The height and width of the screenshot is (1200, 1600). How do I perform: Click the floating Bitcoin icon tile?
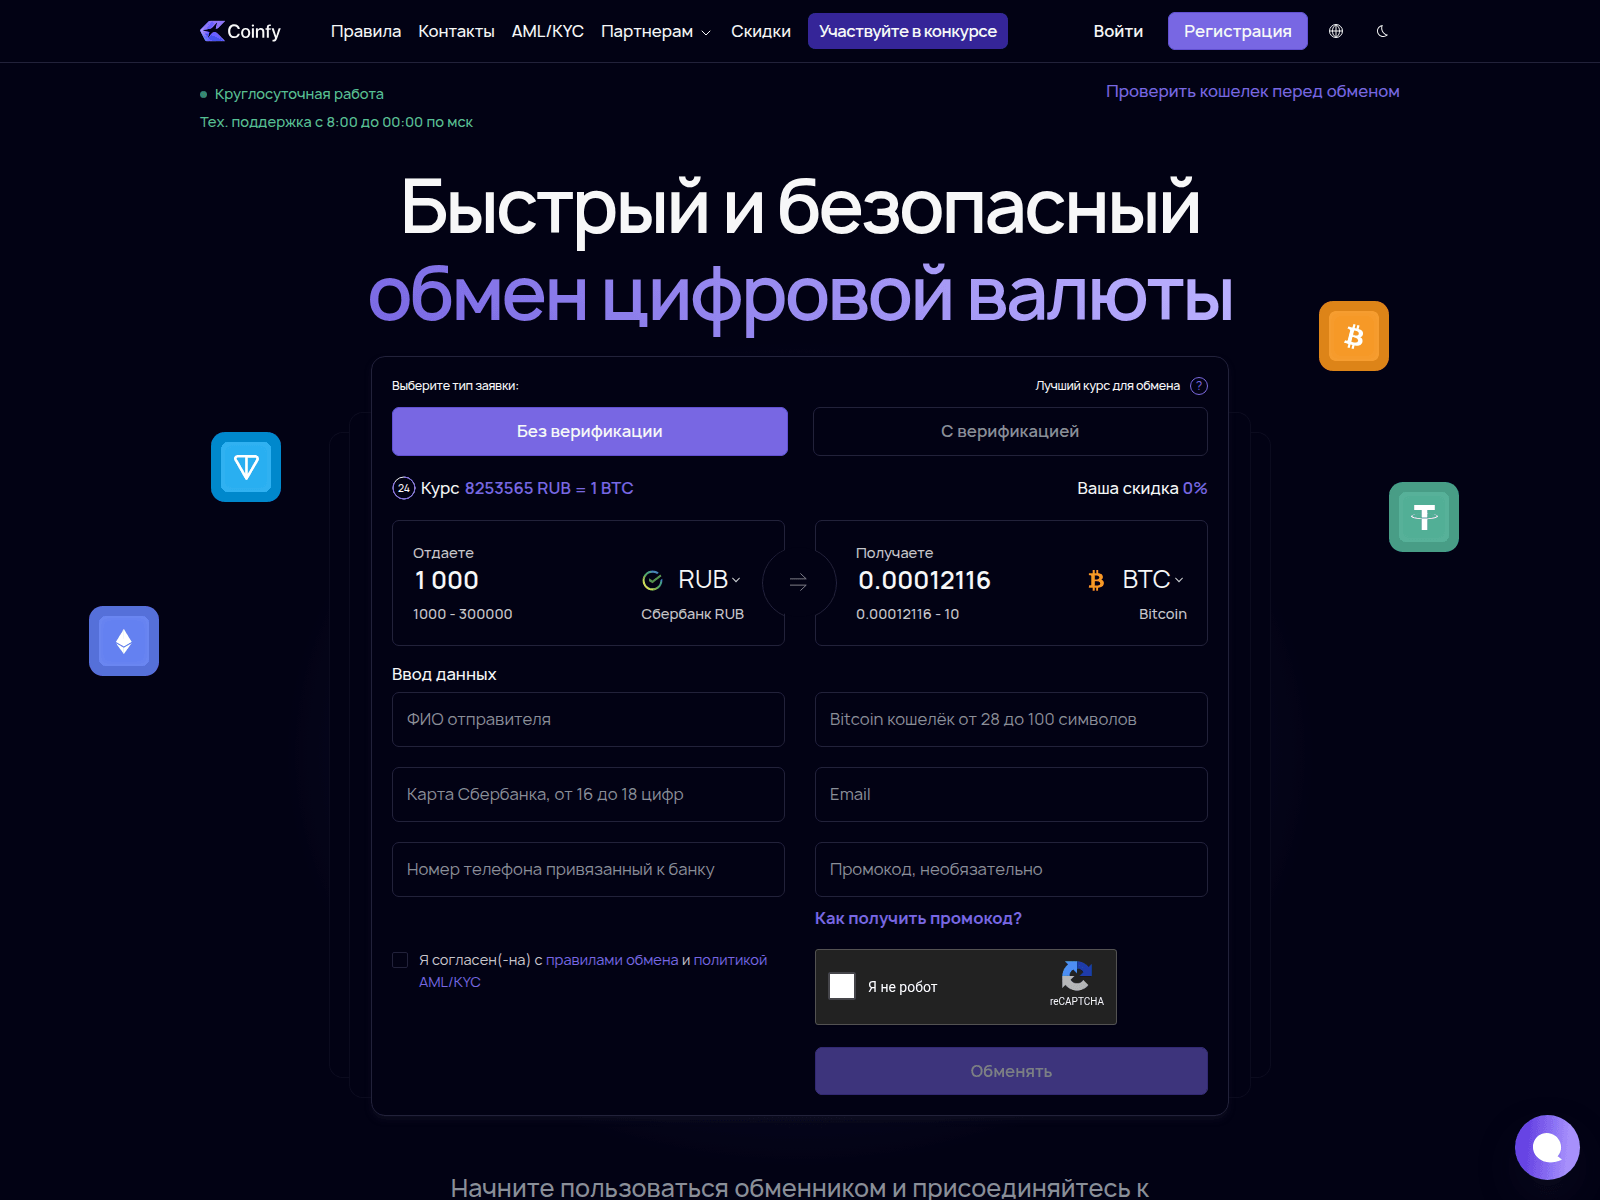tap(1354, 336)
